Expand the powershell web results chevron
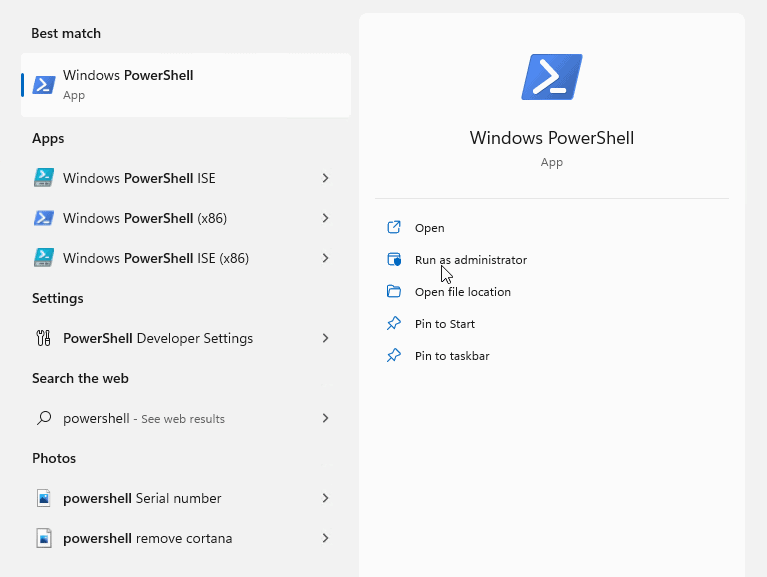This screenshot has height=577, width=767. (x=325, y=418)
